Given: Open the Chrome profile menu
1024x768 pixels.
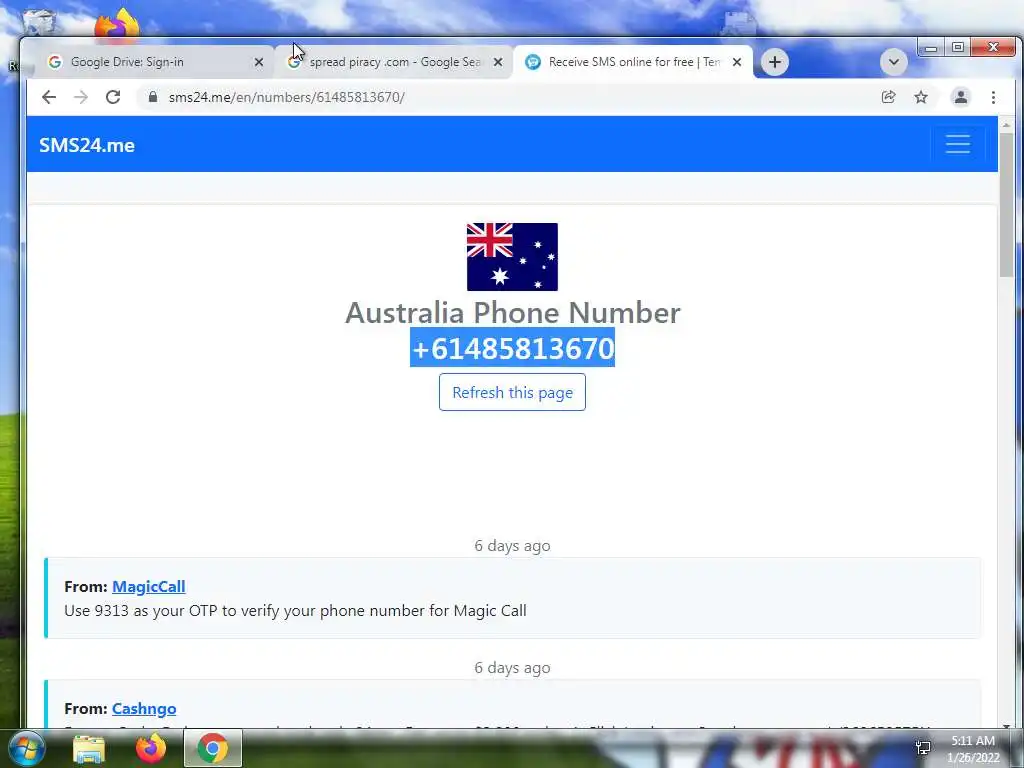Looking at the screenshot, I should click(x=961, y=97).
